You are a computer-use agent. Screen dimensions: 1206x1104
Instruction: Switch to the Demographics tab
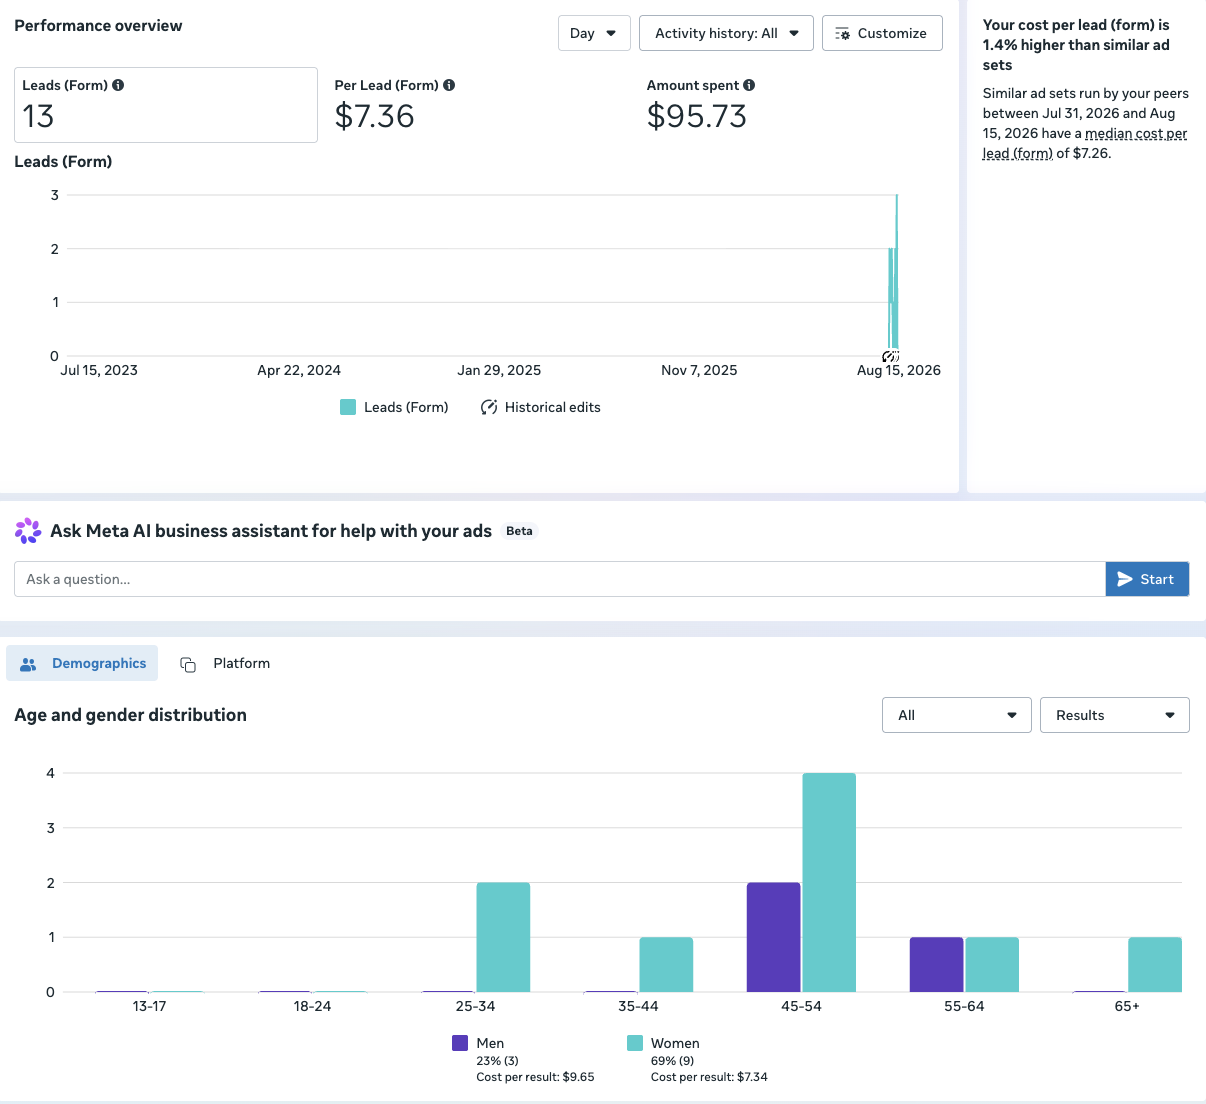82,663
